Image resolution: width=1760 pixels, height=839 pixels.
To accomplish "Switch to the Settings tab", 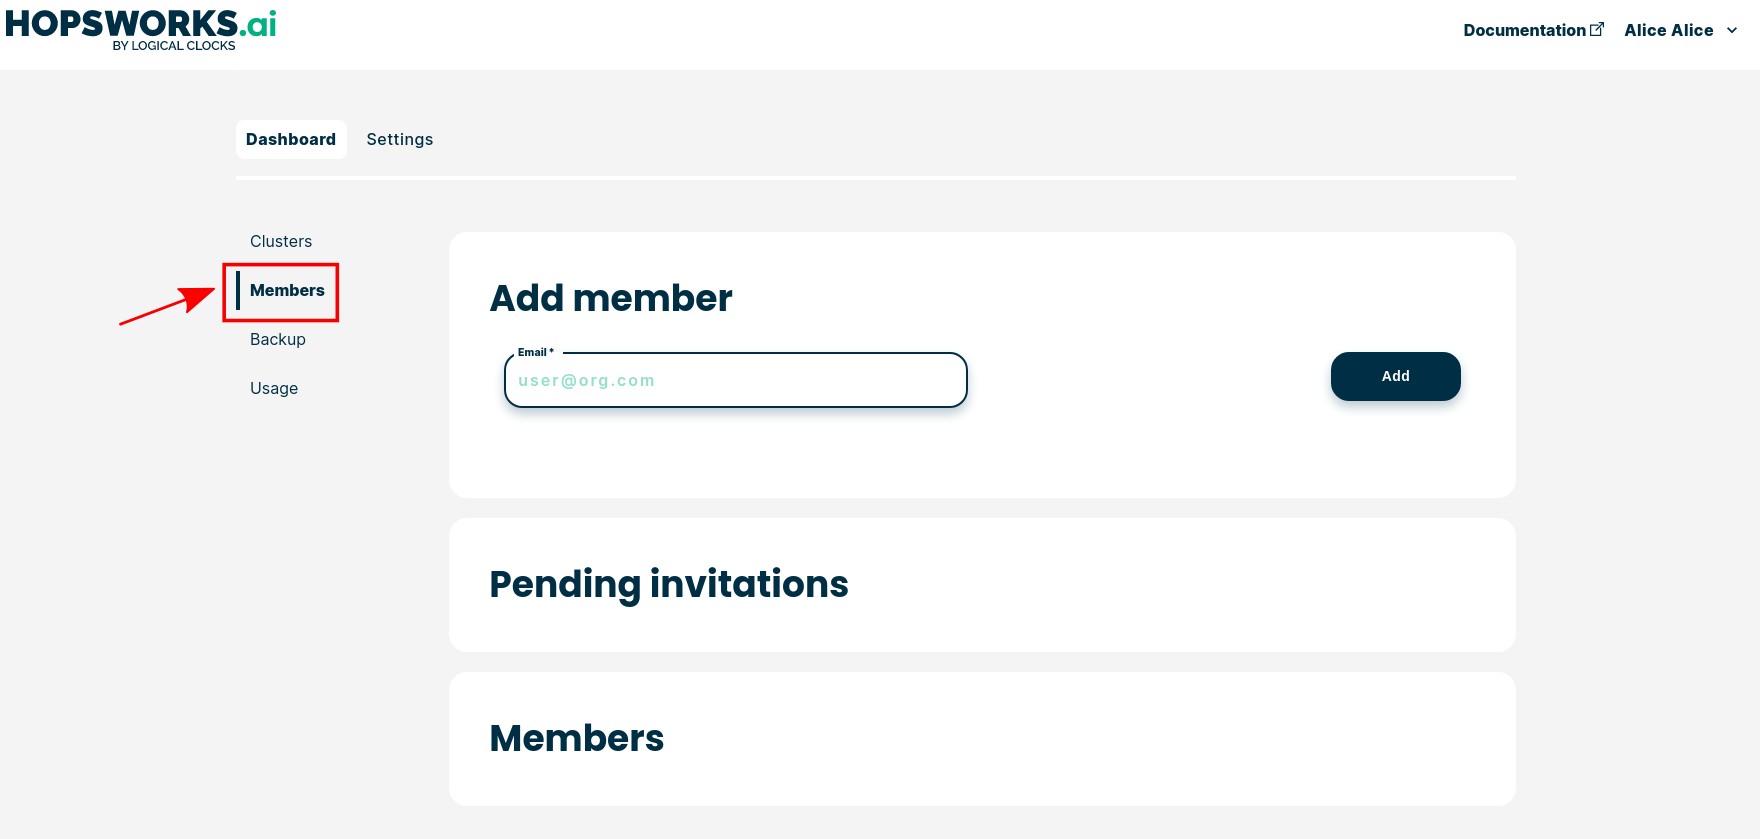I will [x=399, y=139].
